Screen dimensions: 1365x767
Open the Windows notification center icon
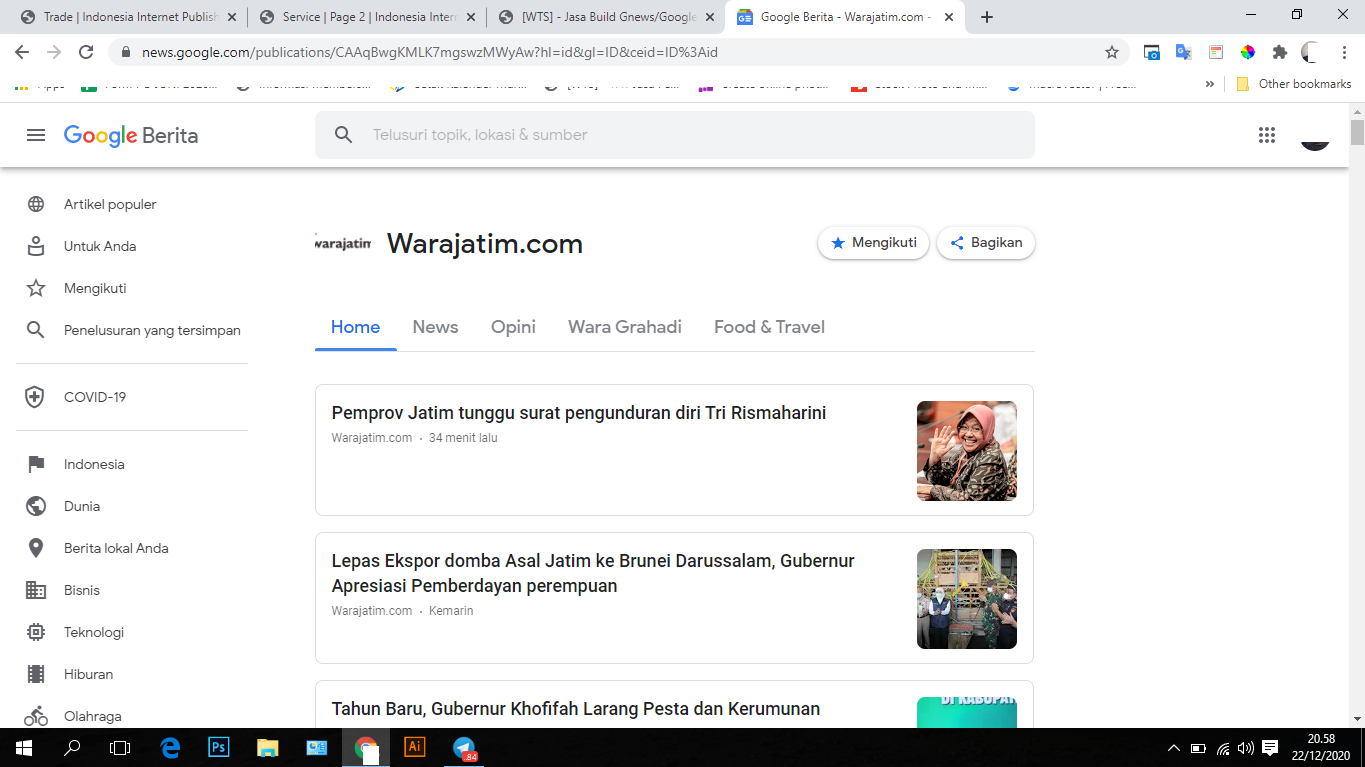point(1270,747)
